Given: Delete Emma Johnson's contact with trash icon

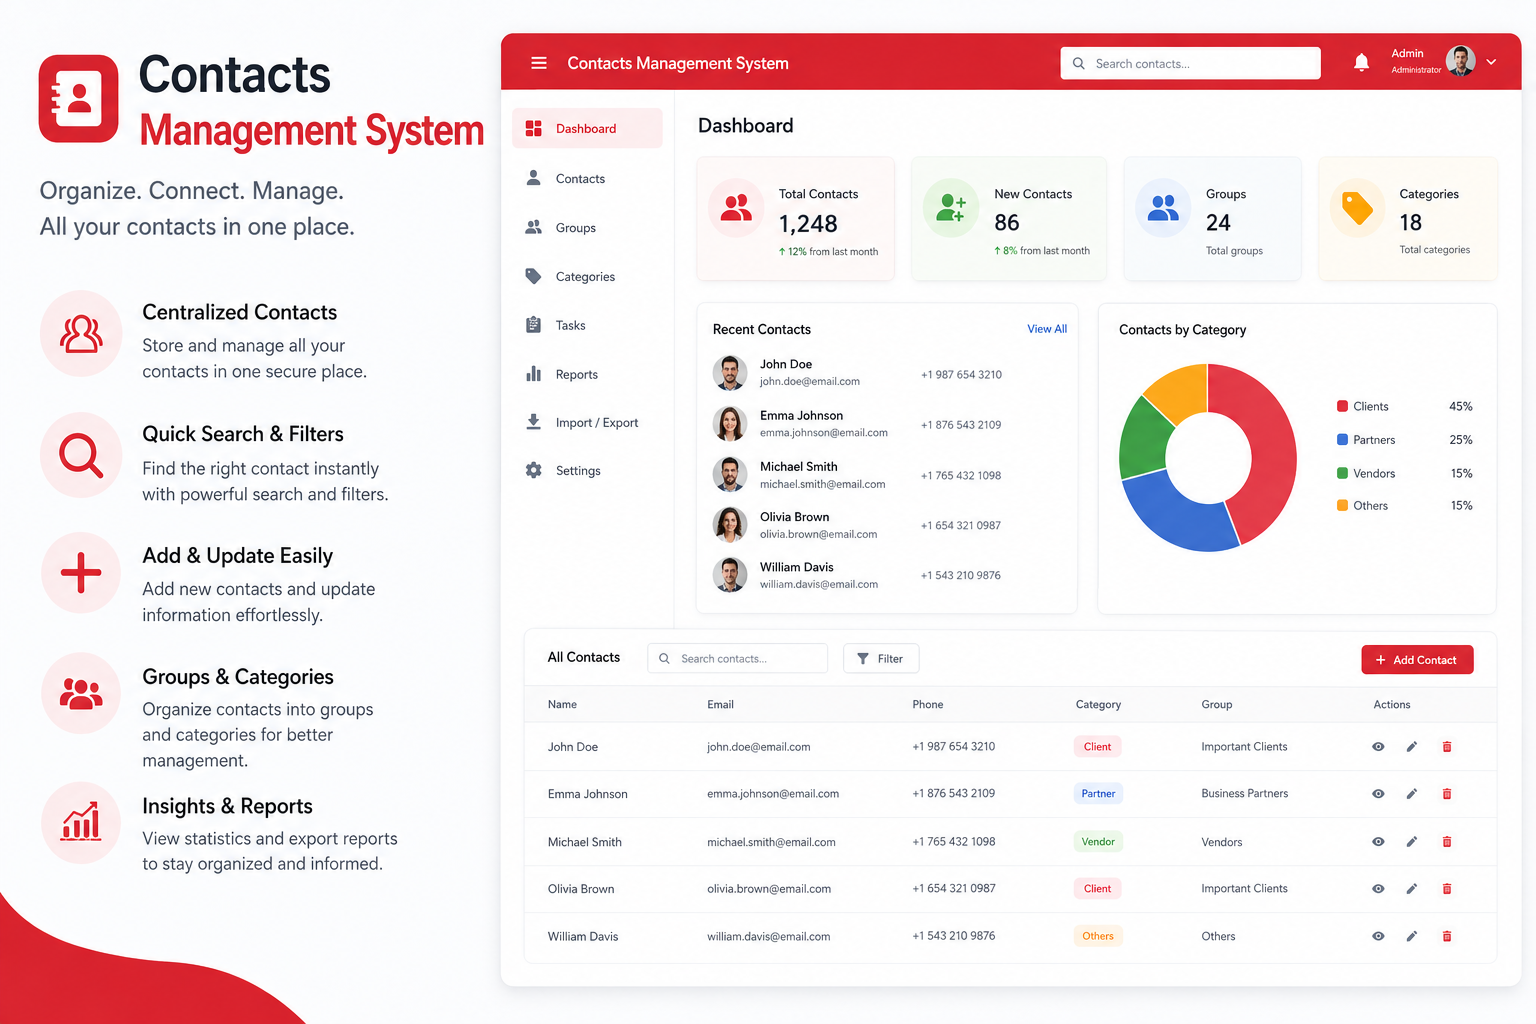Looking at the screenshot, I should pos(1447,794).
